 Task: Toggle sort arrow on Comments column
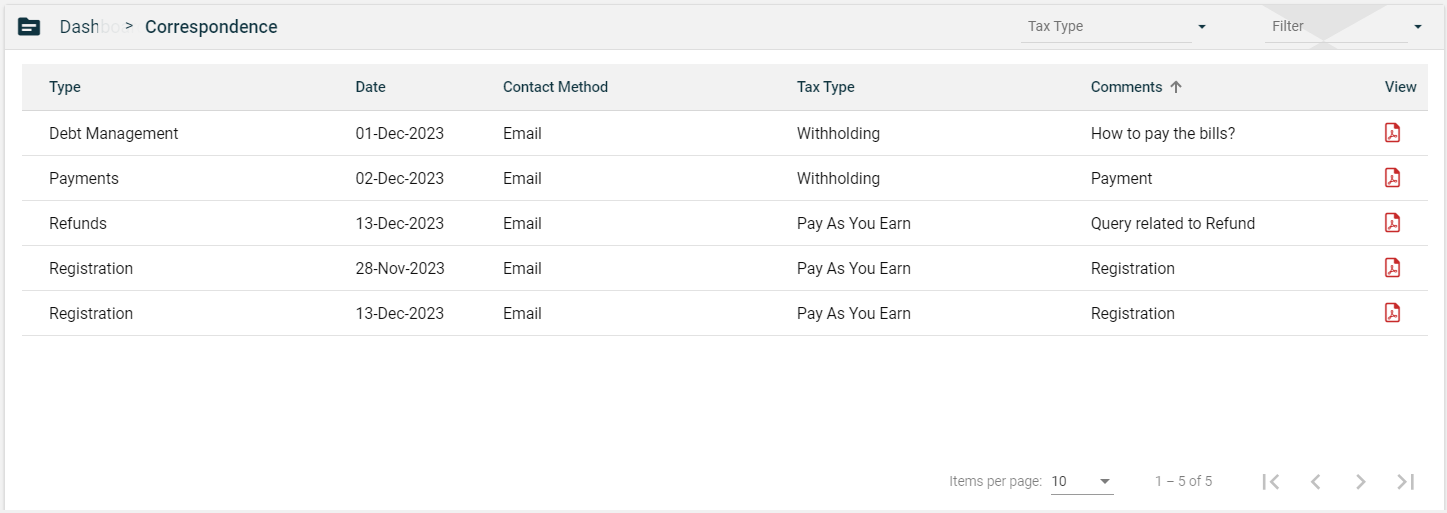pyautogui.click(x=1176, y=87)
